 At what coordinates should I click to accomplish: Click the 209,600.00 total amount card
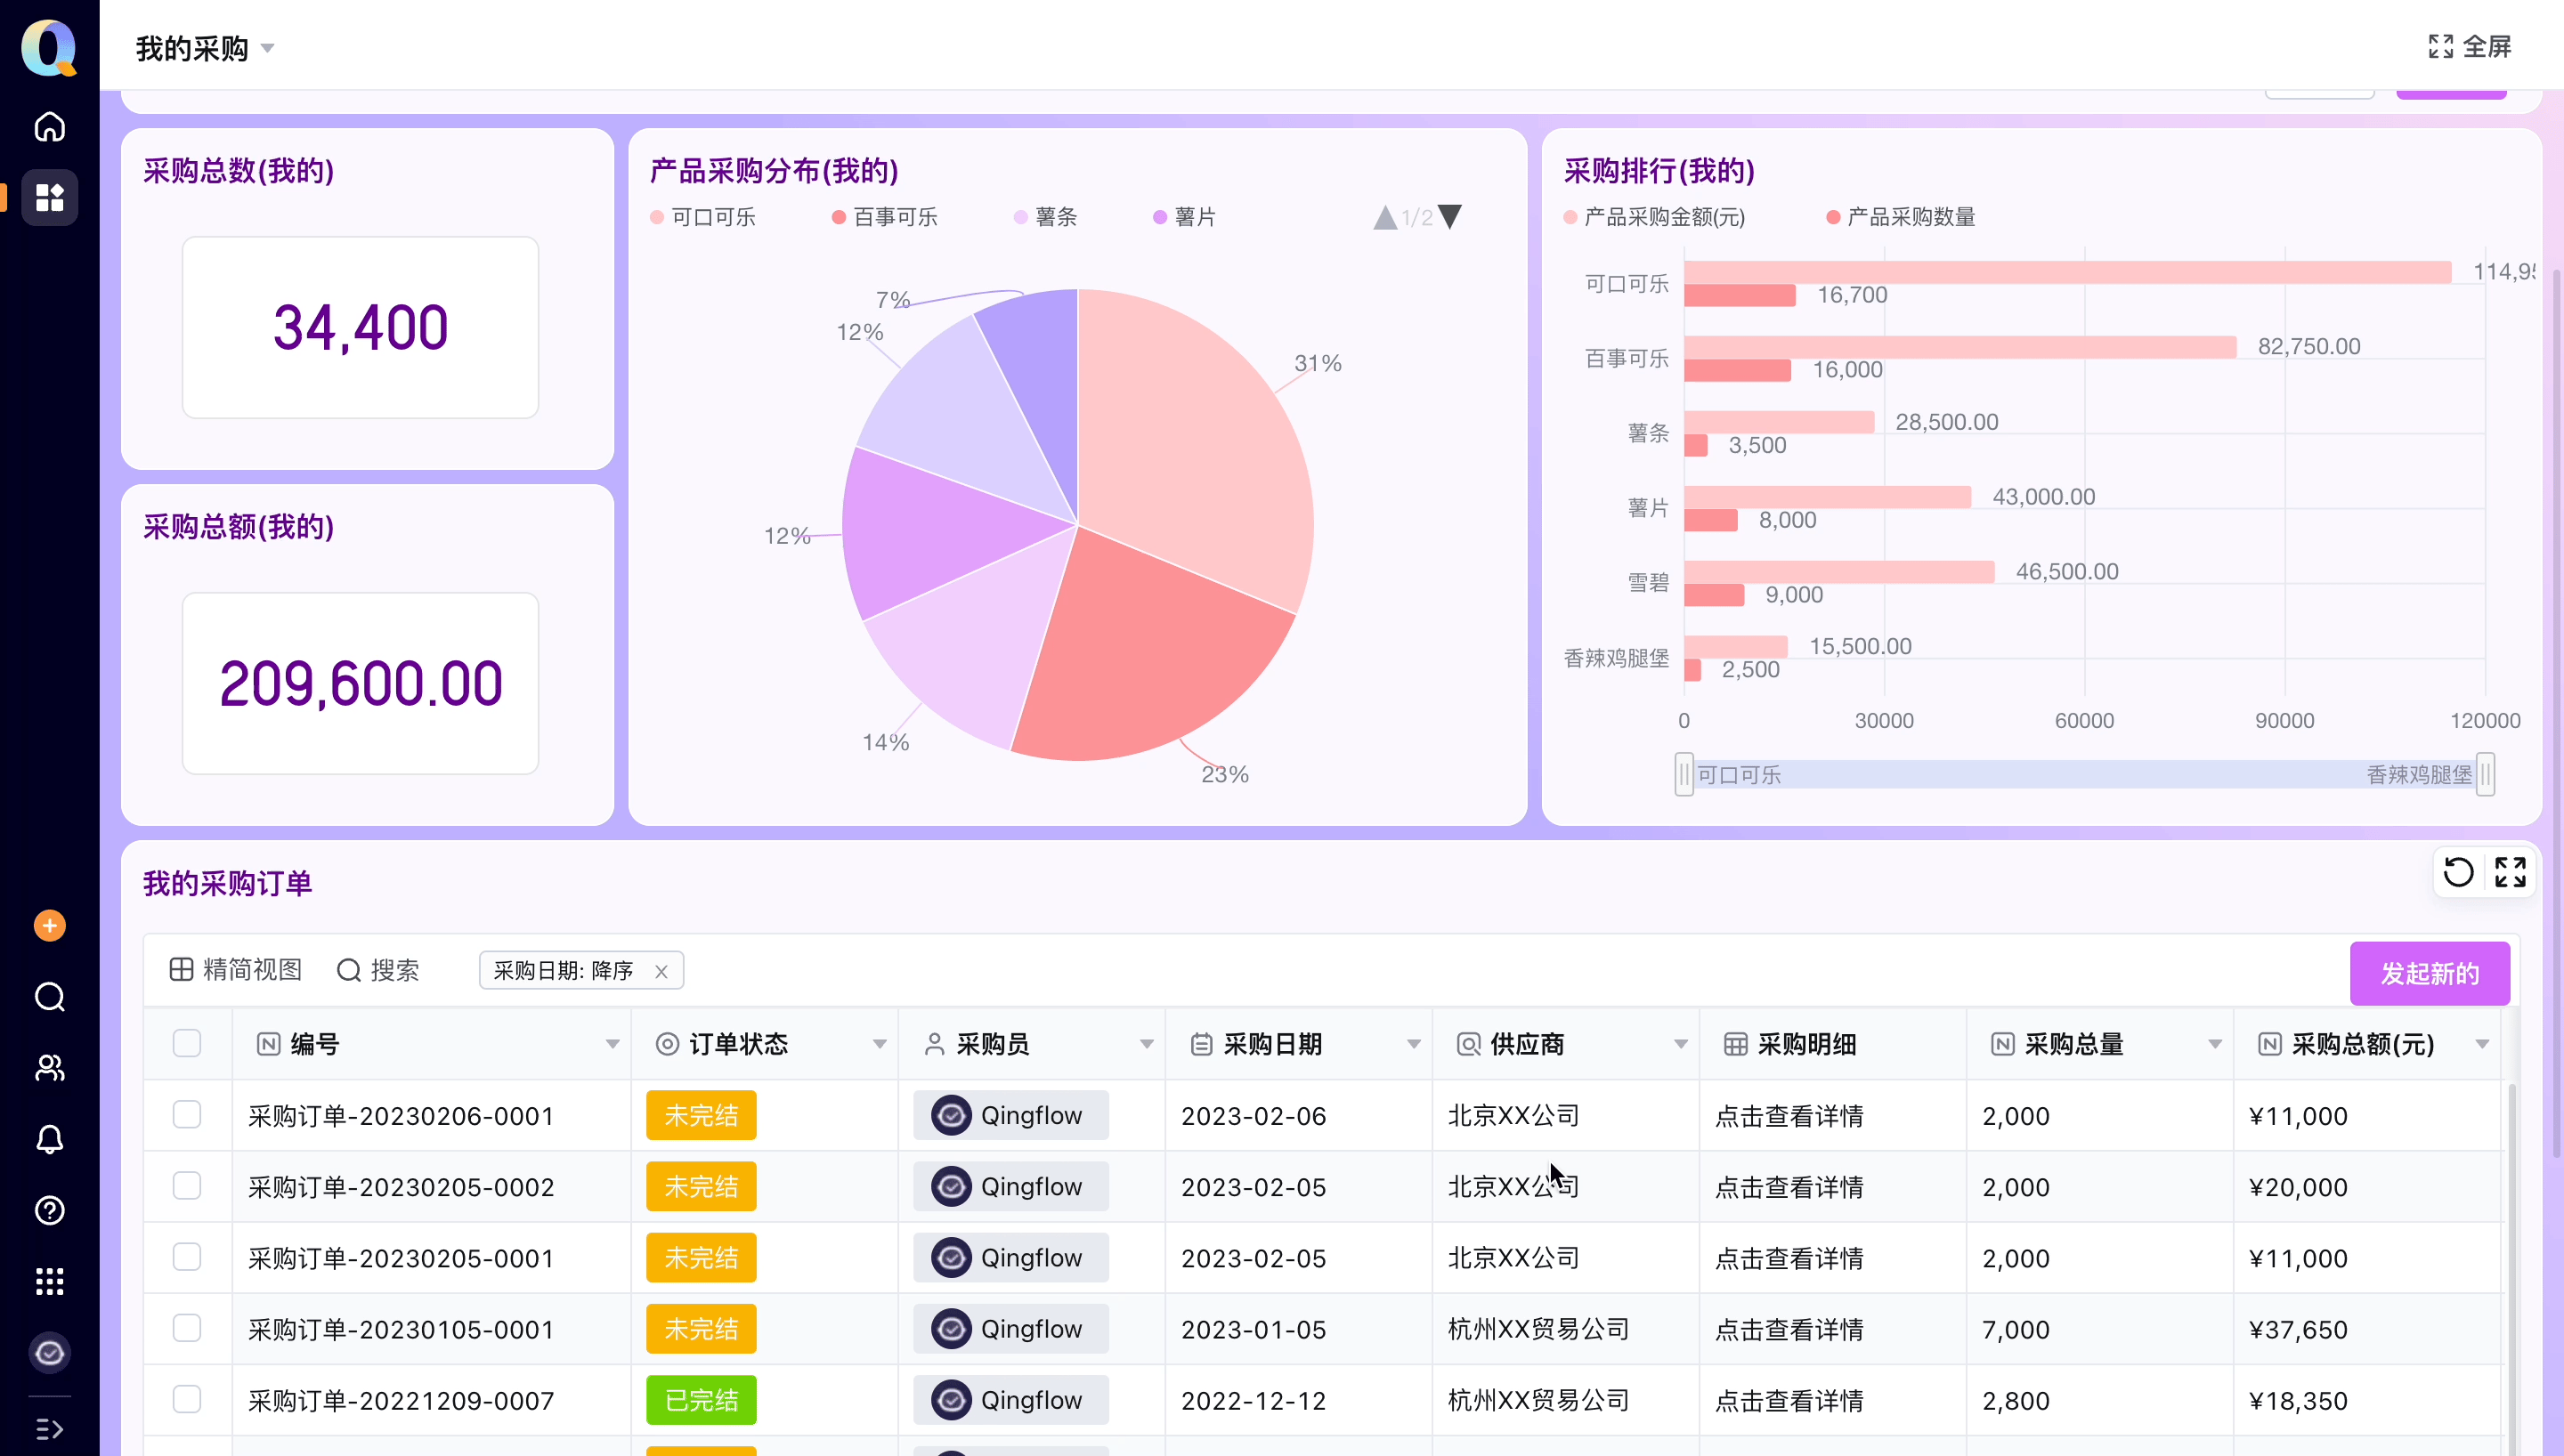point(360,683)
